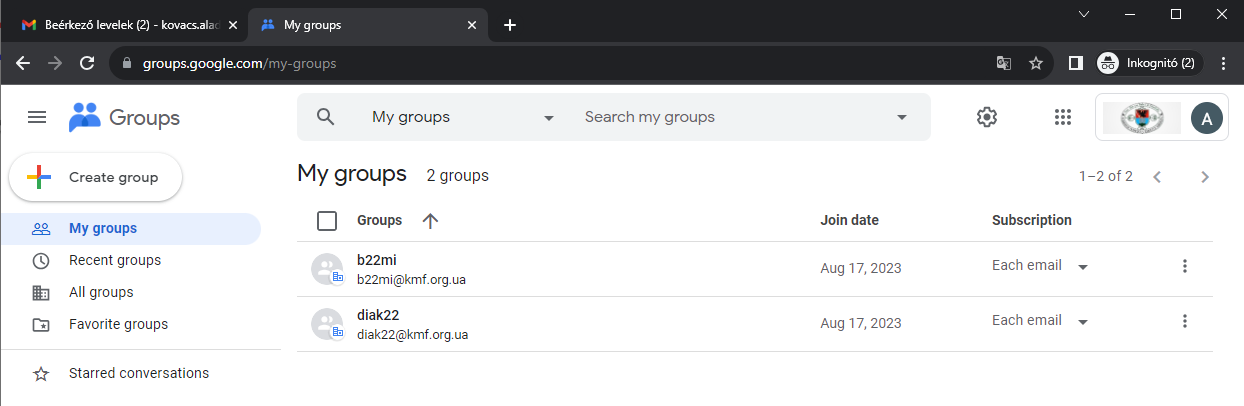Open the search options dropdown arrow
Screen dimensions: 1244x406
pyautogui.click(x=902, y=118)
